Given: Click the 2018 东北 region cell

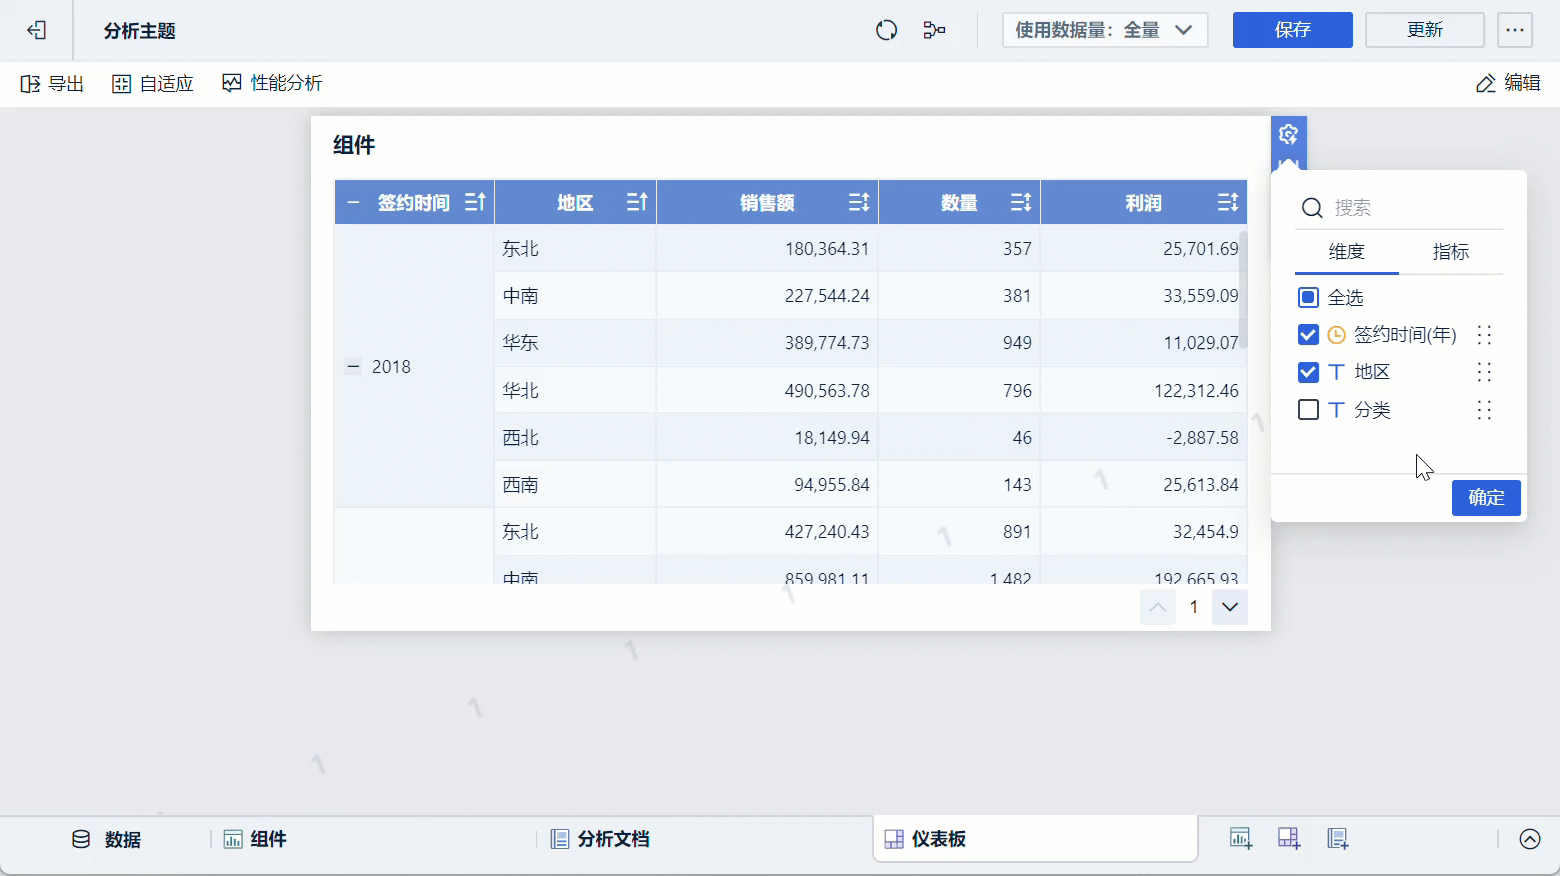Looking at the screenshot, I should pos(575,249).
